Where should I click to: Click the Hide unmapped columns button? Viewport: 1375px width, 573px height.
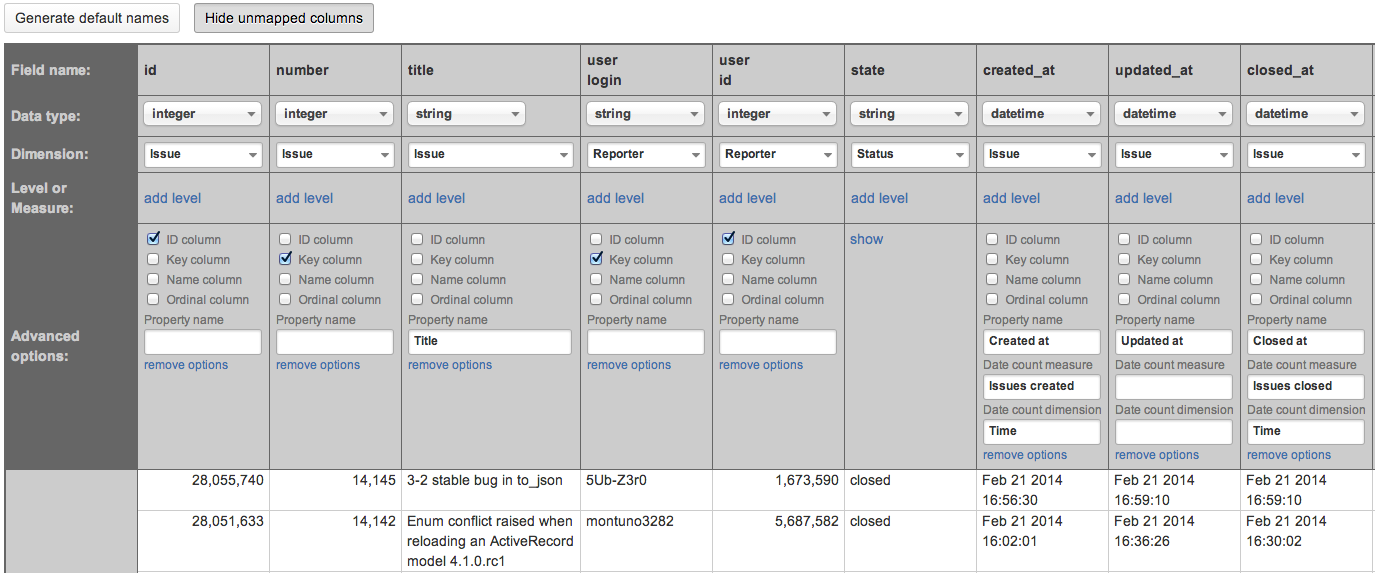[284, 18]
